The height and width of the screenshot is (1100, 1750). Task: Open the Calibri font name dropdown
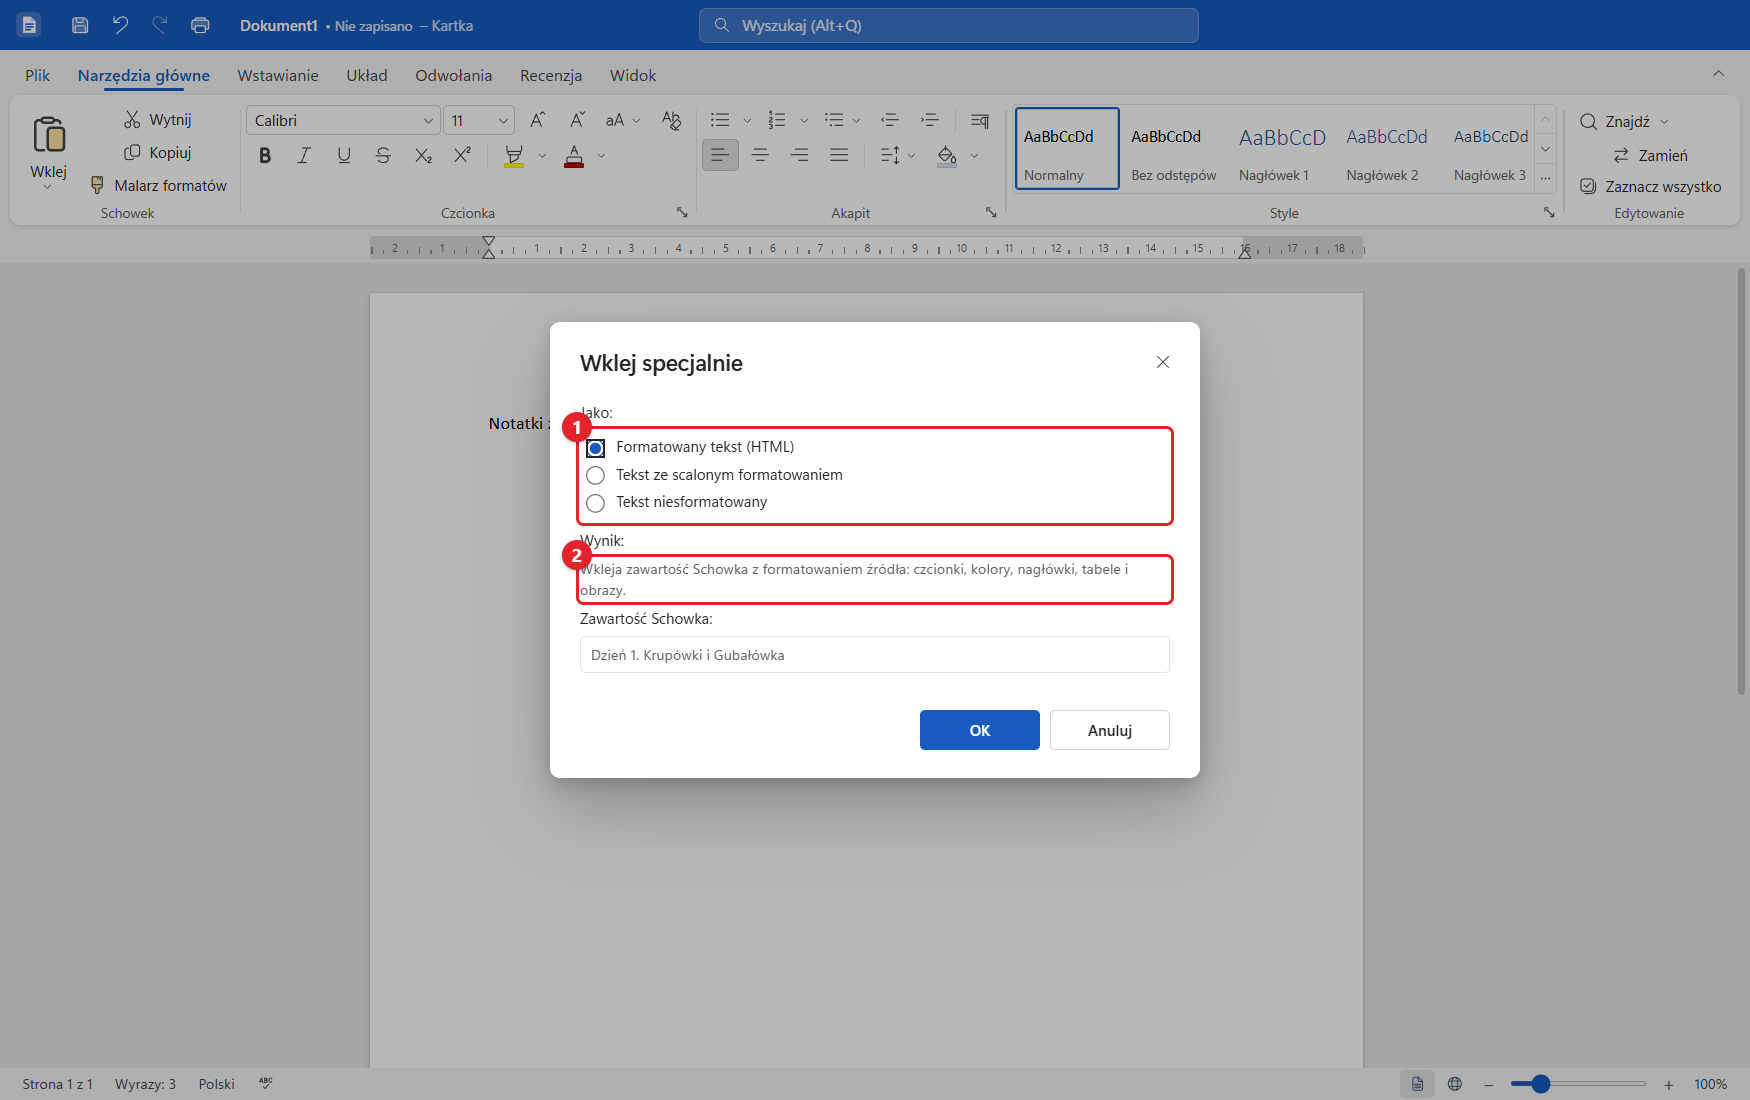pos(428,121)
